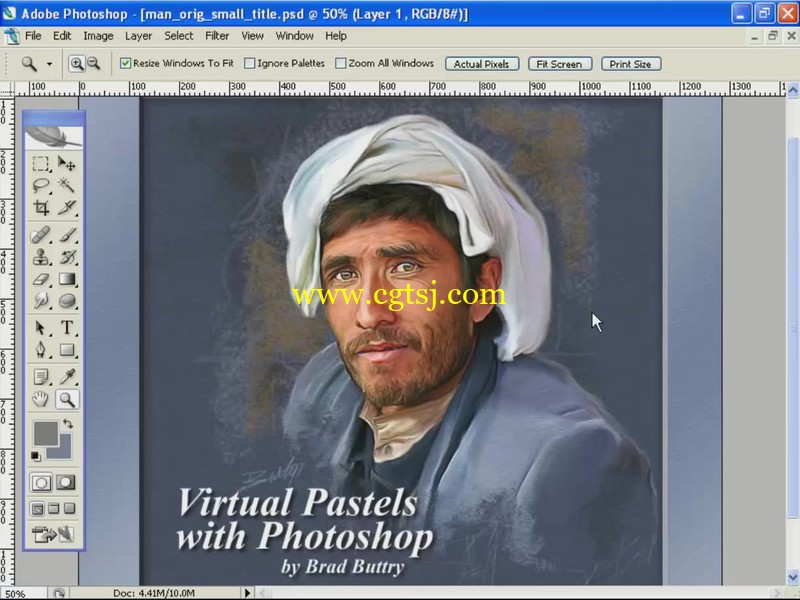Select the Pen tool
This screenshot has height=600, width=800.
pos(41,350)
